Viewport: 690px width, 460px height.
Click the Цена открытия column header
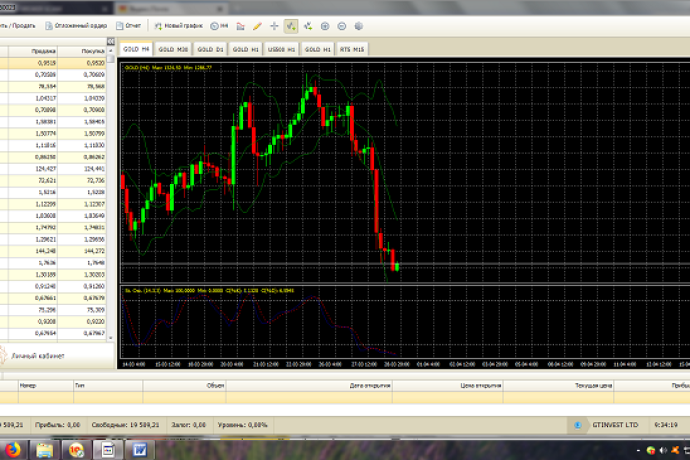coord(448,386)
